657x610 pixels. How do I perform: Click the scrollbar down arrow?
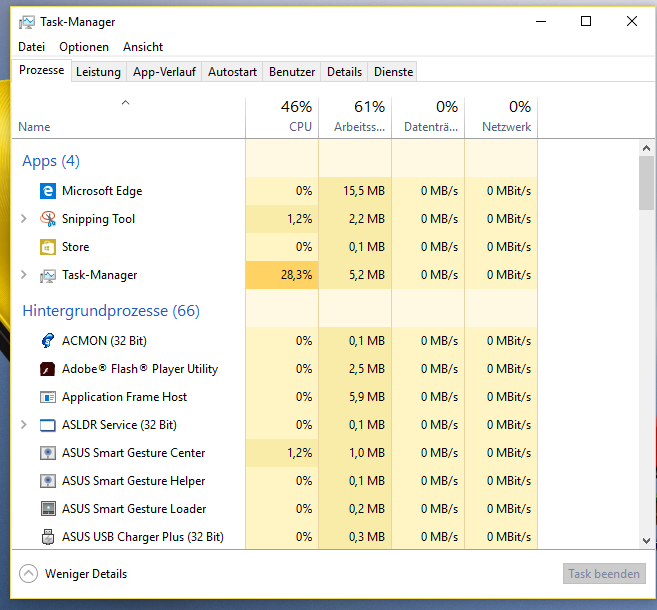(647, 541)
